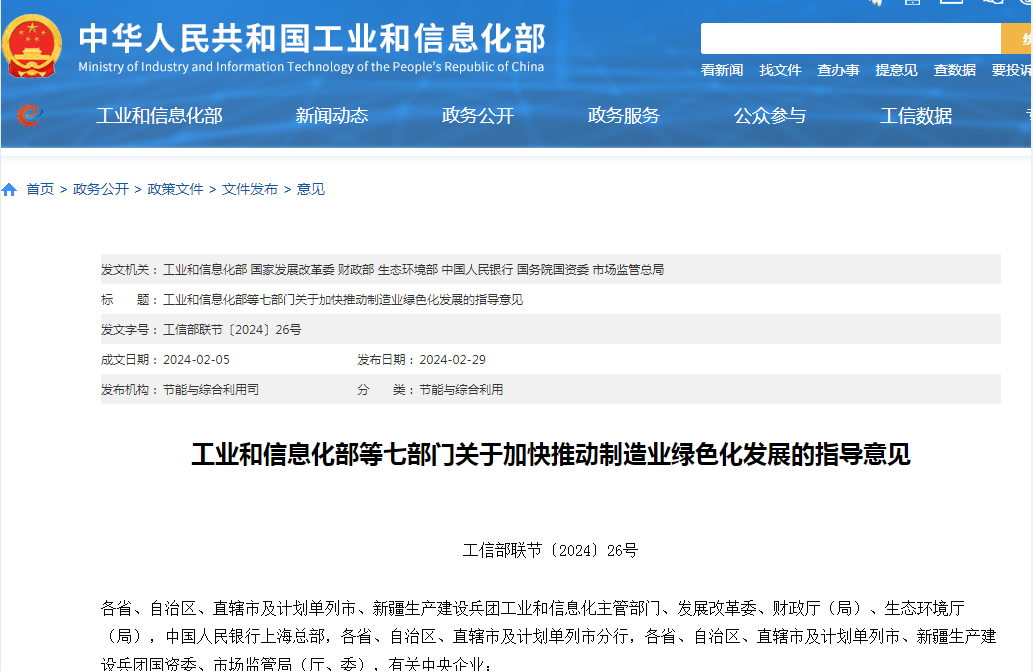Open the 提意见 quick link
Screen dimensions: 1033x671
pos(896,70)
